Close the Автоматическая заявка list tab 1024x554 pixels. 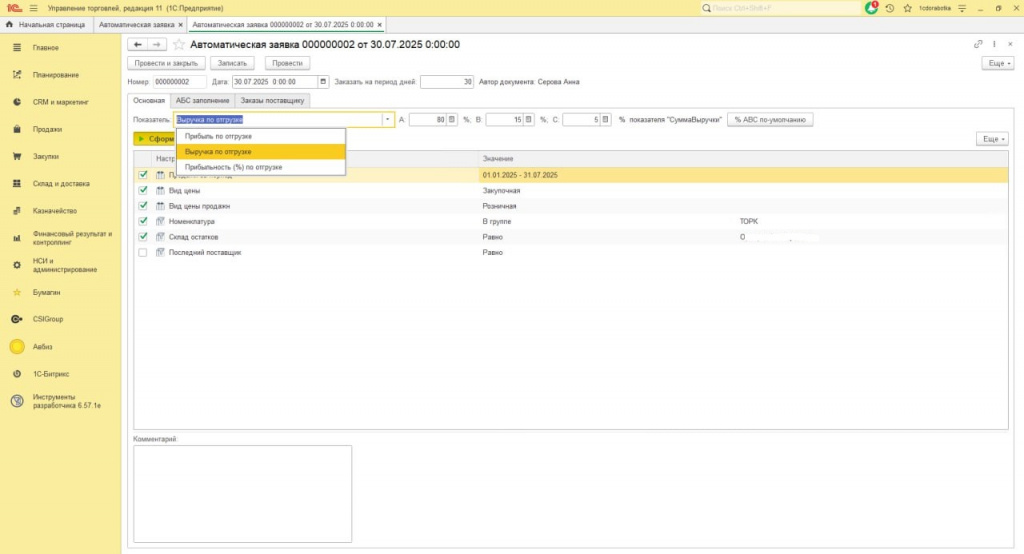(x=181, y=25)
